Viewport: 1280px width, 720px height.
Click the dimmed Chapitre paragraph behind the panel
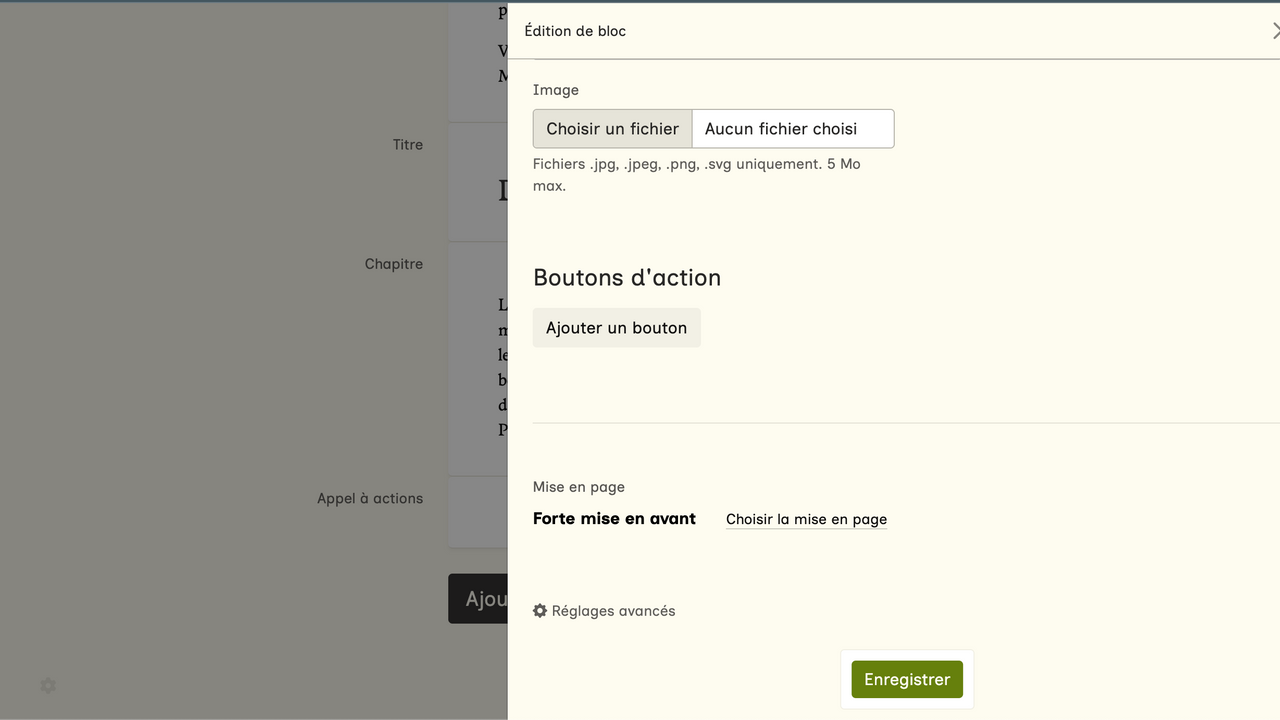pyautogui.click(x=502, y=367)
